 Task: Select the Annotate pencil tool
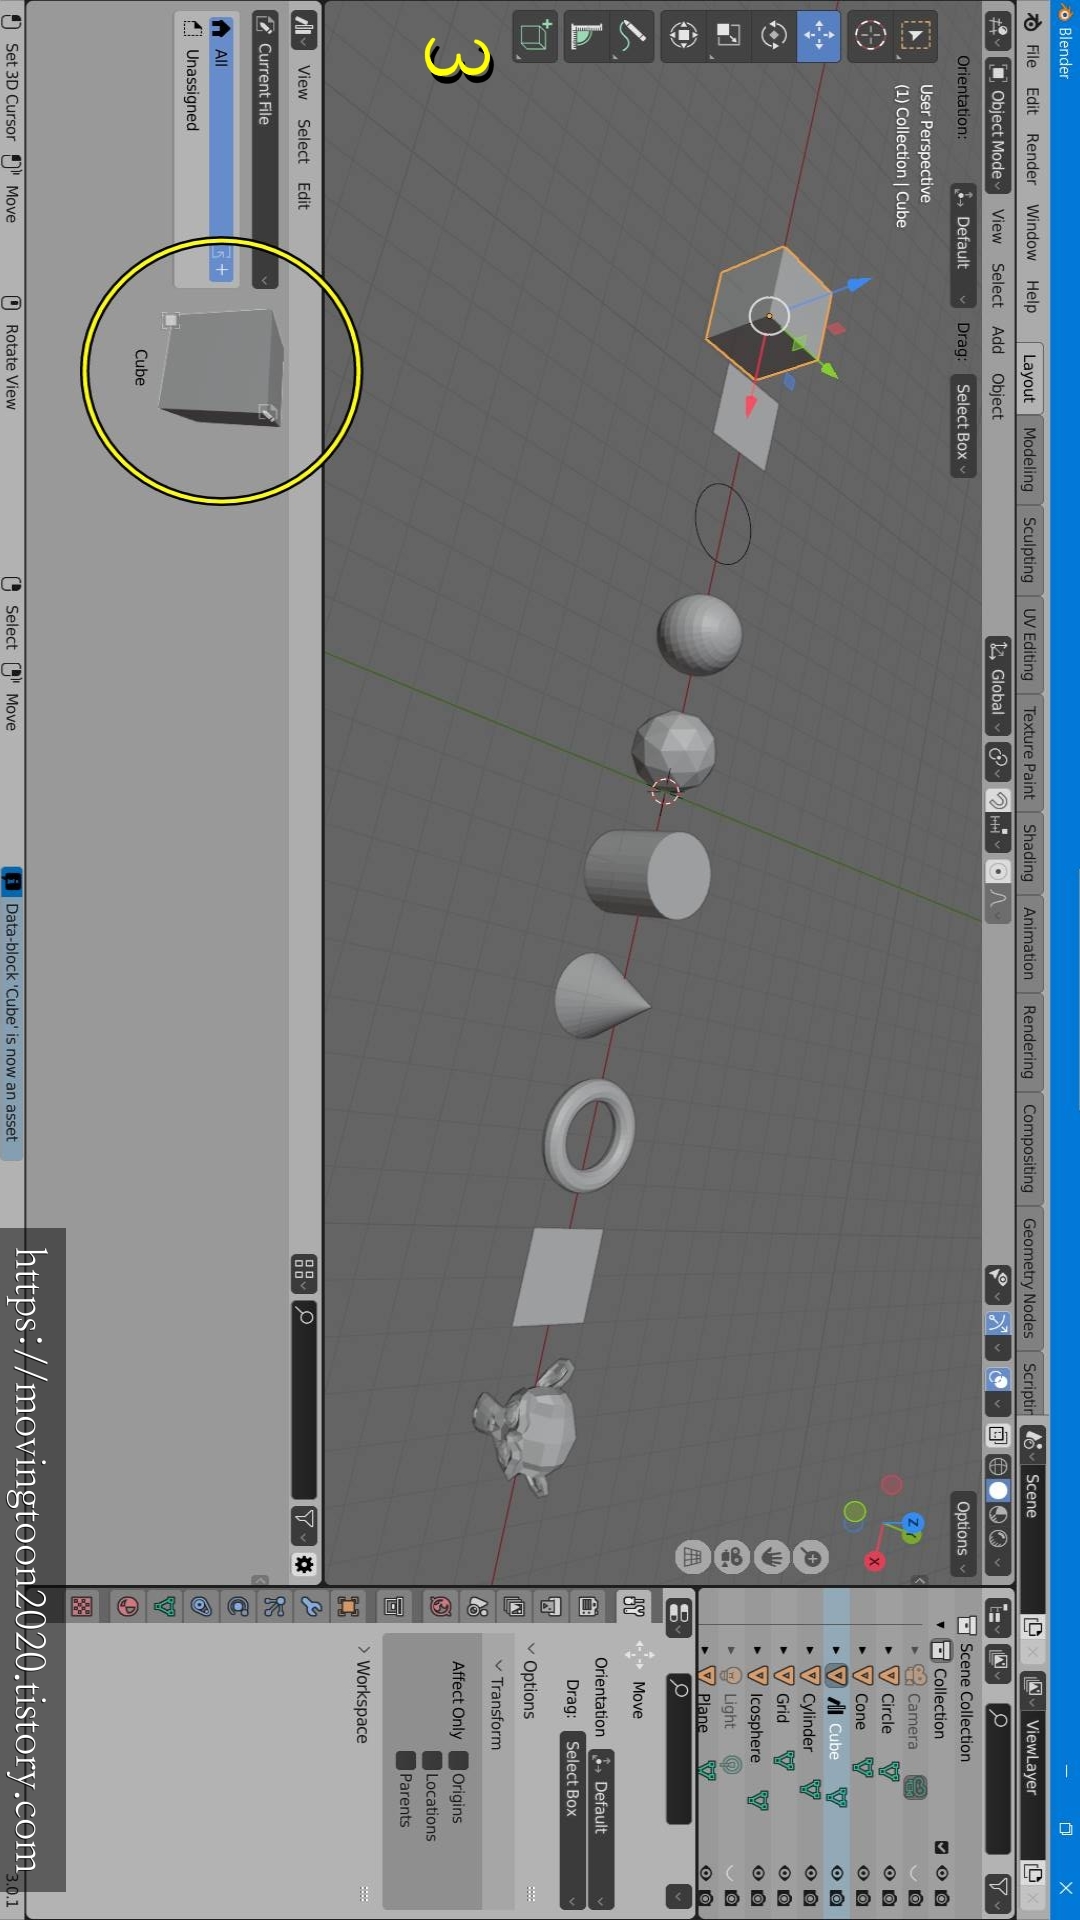pyautogui.click(x=632, y=37)
